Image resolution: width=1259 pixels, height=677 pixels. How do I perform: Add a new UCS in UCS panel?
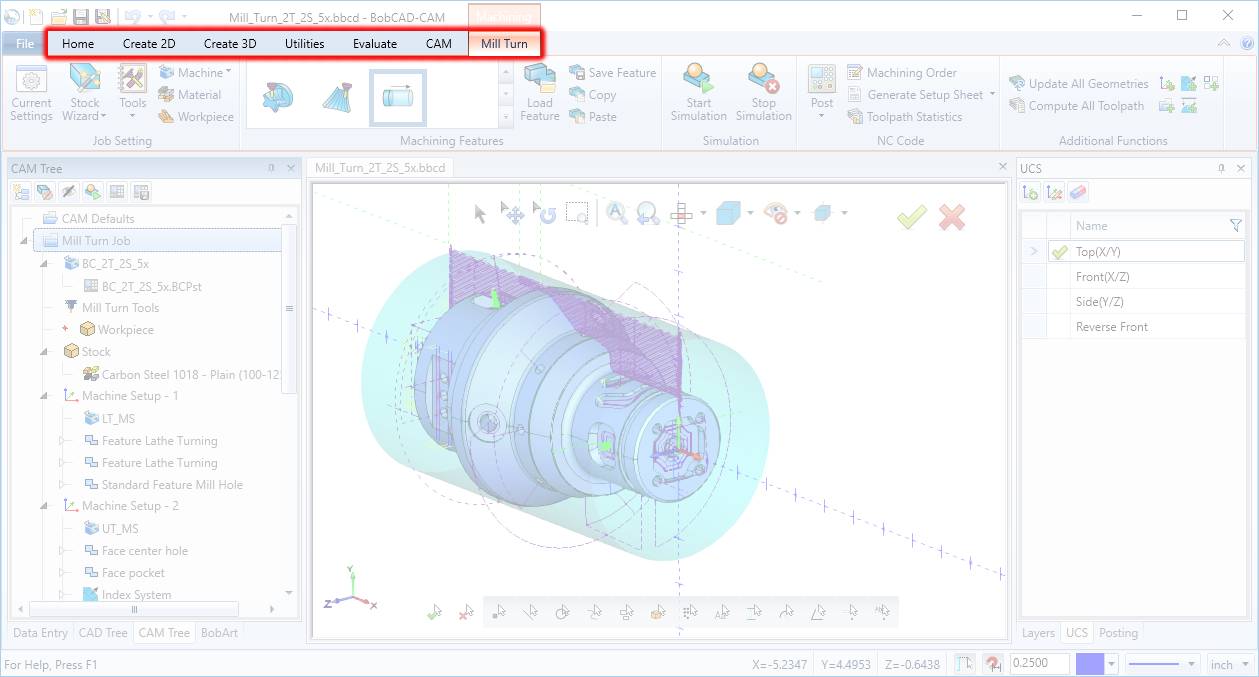tap(1031, 193)
